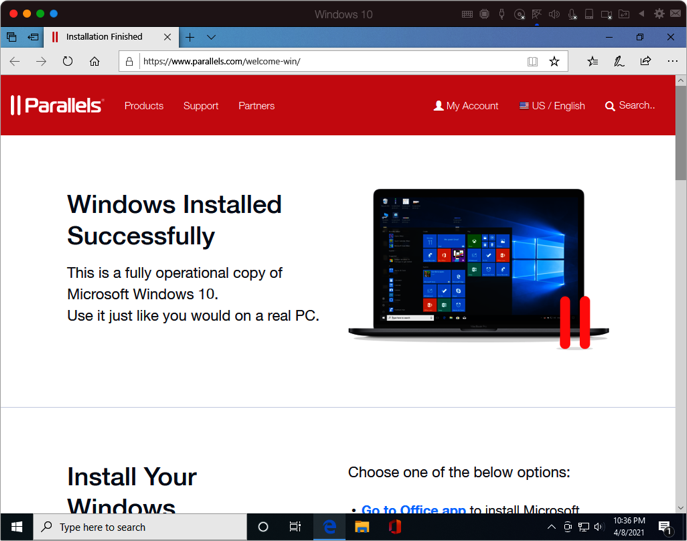Open Task View on taskbar

pyautogui.click(x=295, y=527)
